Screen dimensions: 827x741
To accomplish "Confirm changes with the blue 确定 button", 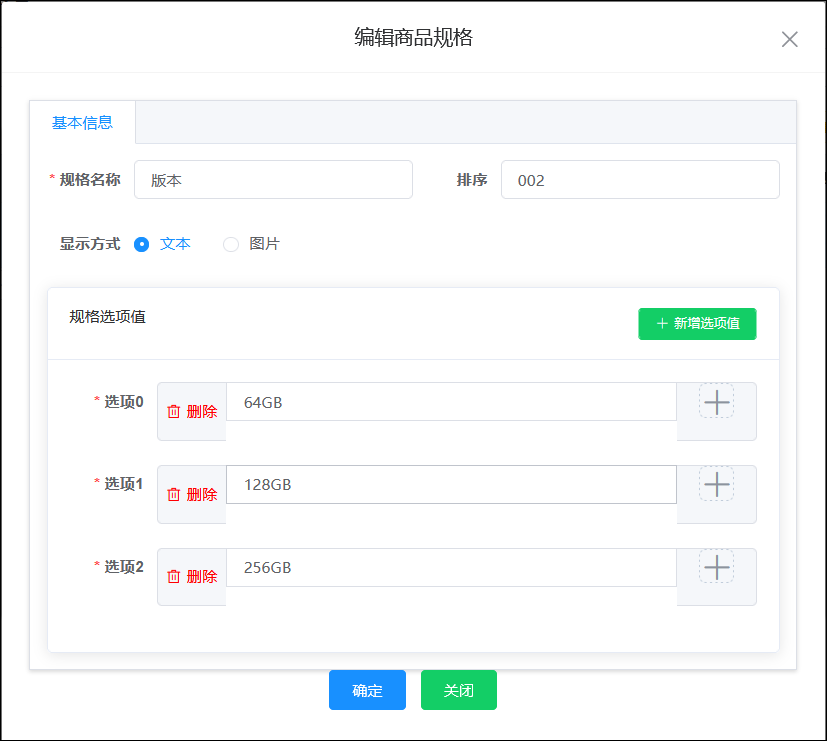I will [367, 690].
